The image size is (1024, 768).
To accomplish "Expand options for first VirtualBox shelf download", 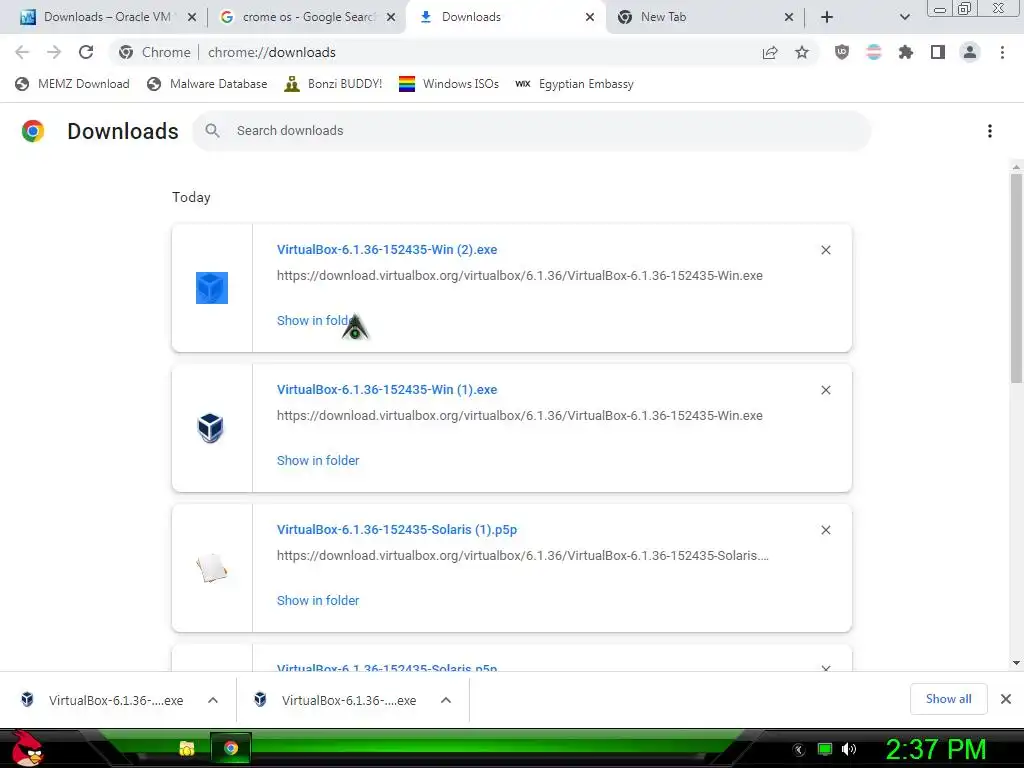I will pos(213,700).
